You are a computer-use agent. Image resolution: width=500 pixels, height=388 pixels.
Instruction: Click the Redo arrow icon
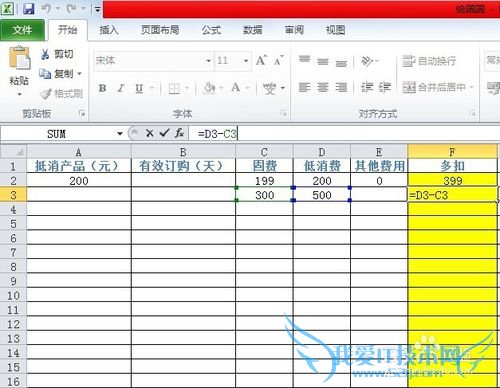(x=72, y=9)
